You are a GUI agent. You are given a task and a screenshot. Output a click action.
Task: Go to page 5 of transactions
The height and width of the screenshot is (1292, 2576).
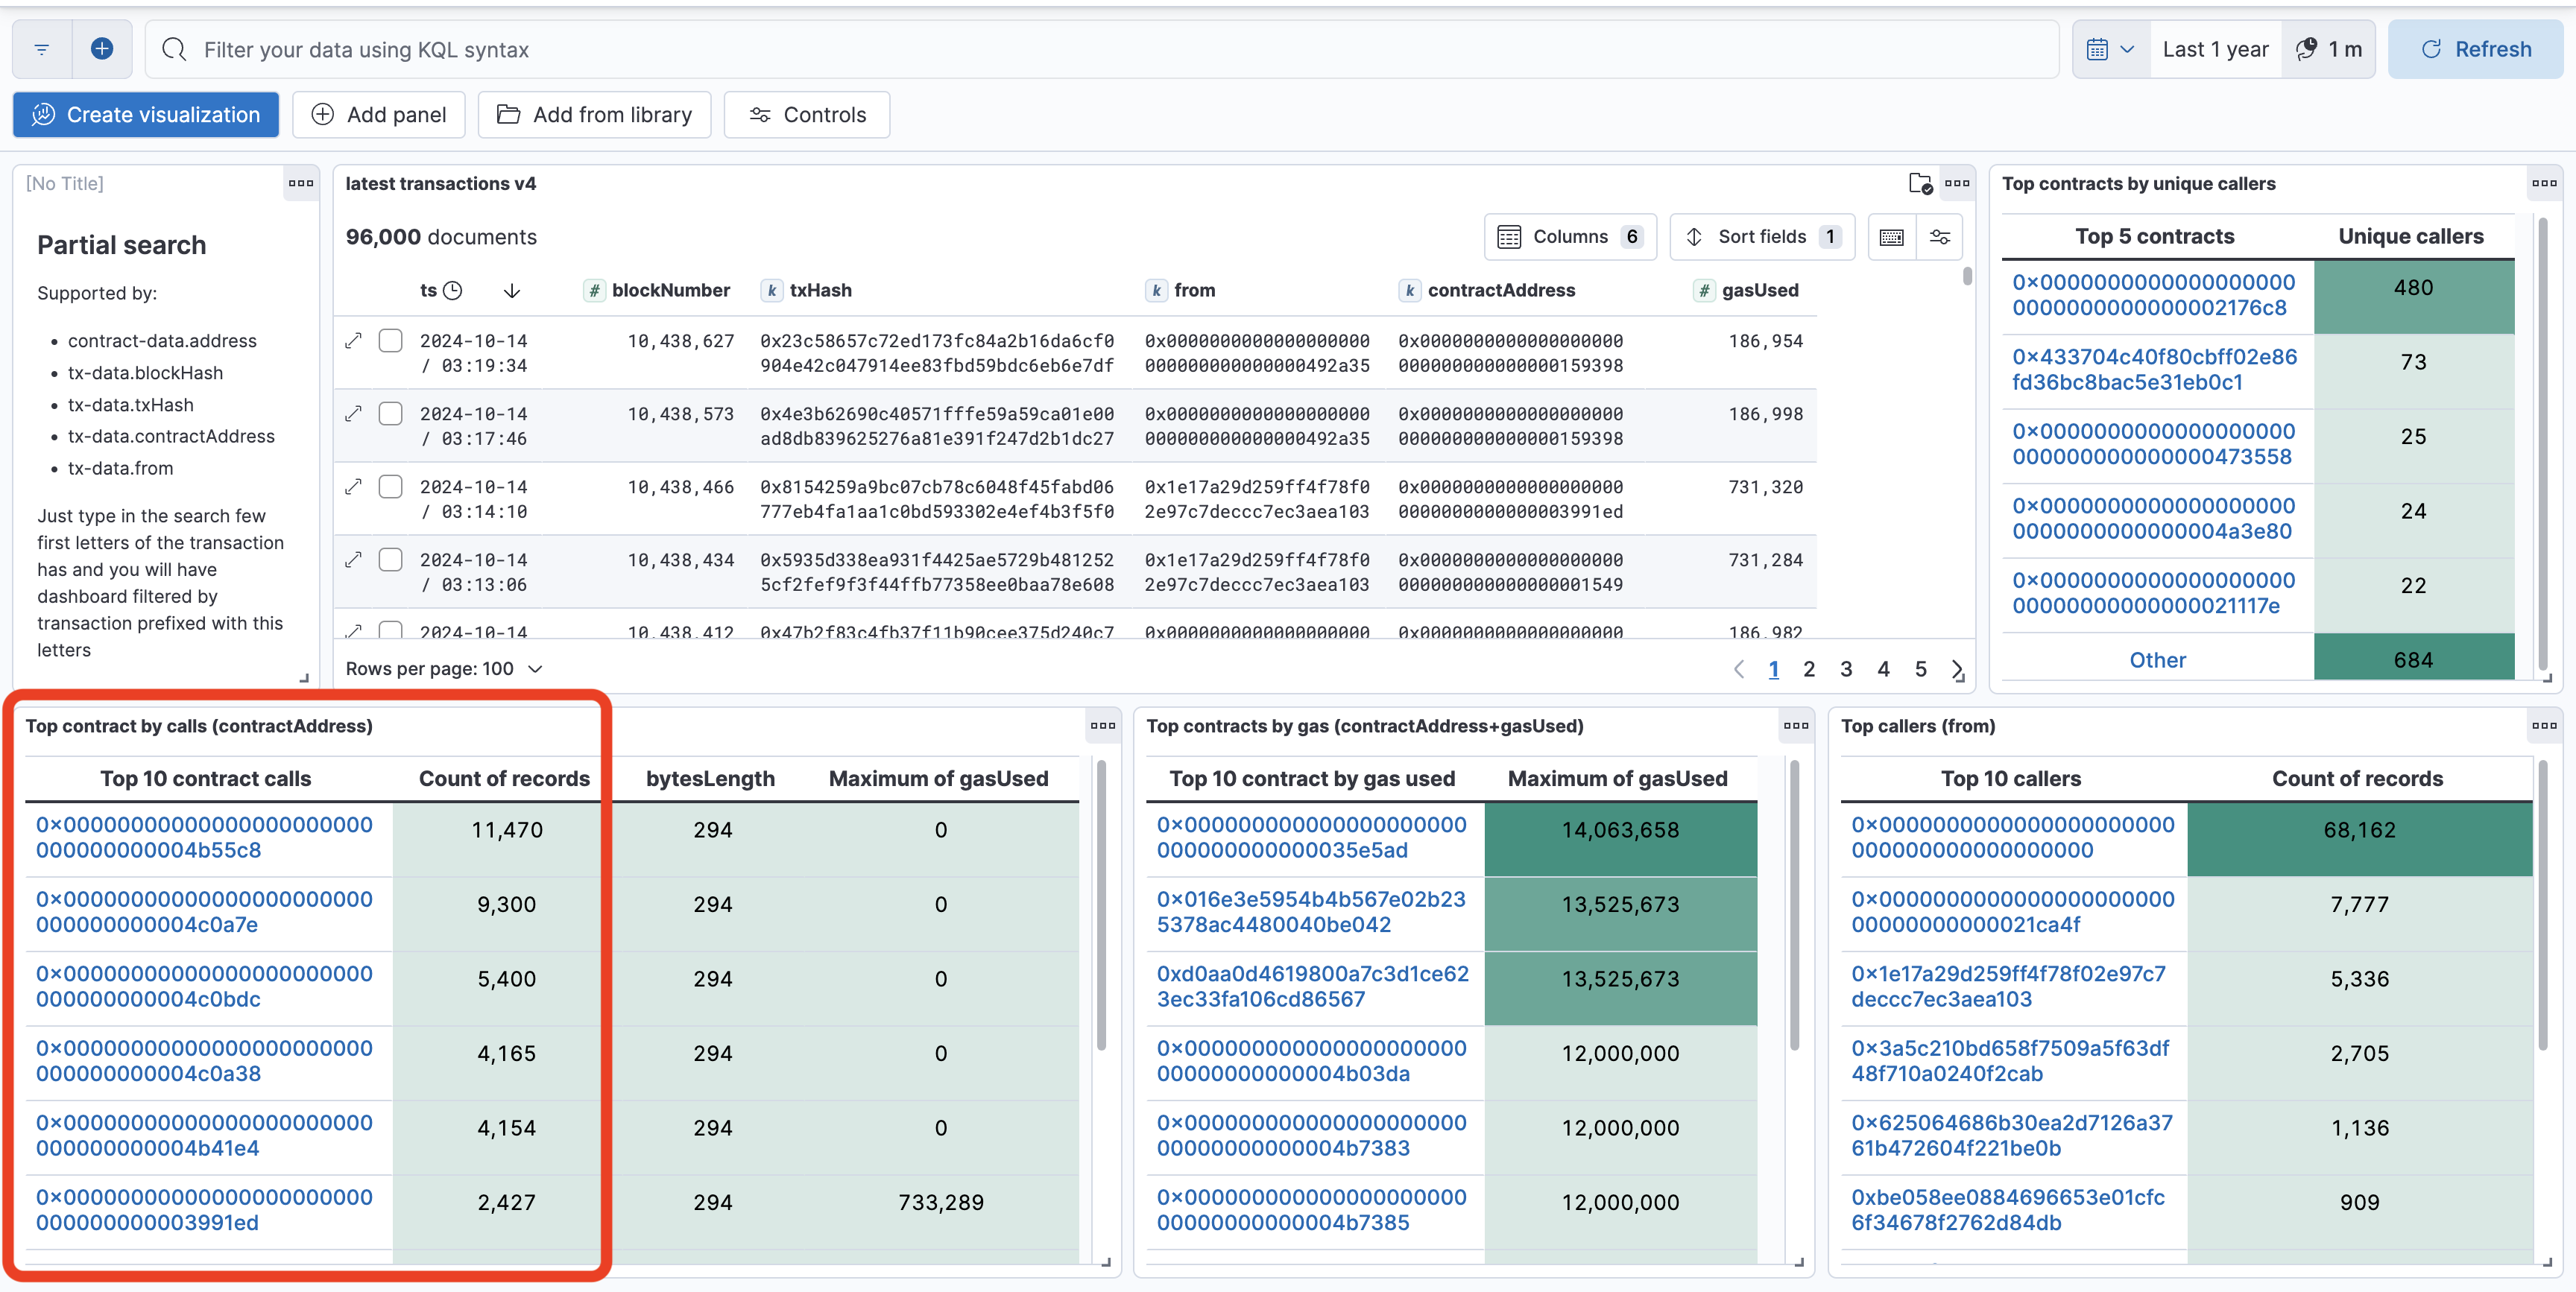tap(1921, 669)
